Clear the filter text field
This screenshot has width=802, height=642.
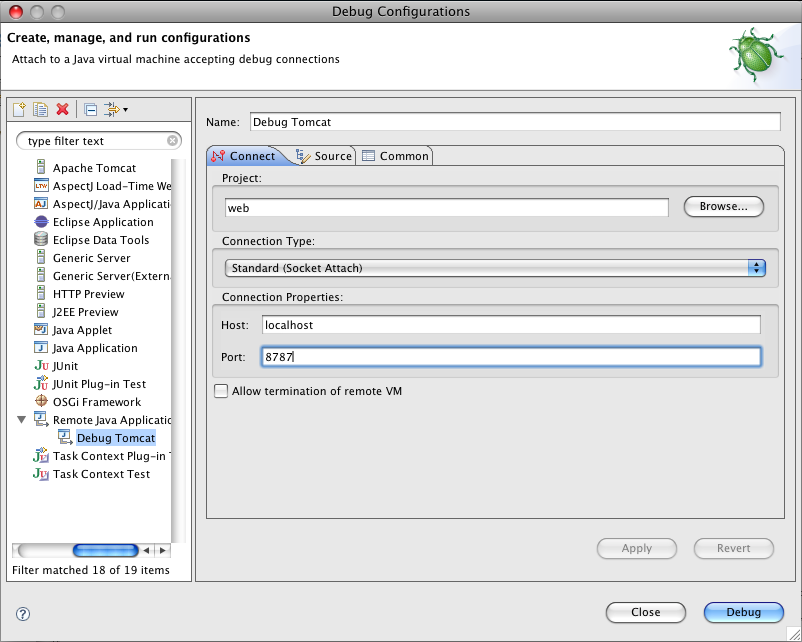(173, 140)
